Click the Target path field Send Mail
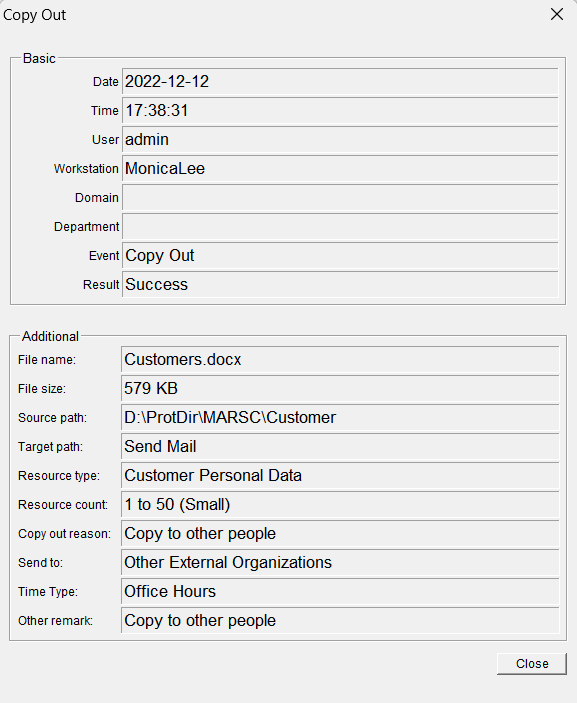The image size is (577, 703). (340, 447)
